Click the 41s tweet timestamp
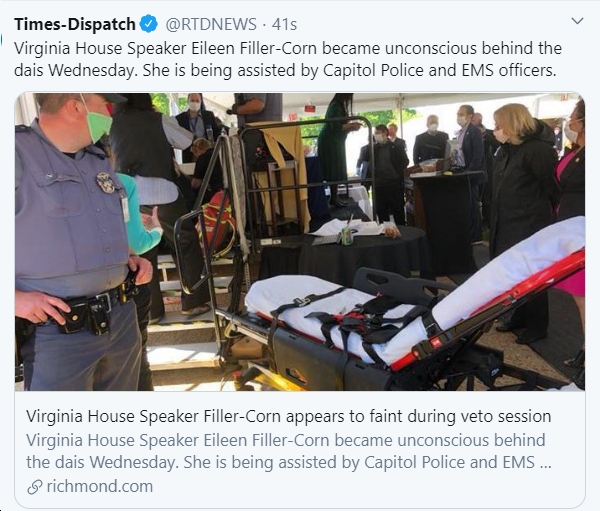The image size is (600, 511). pyautogui.click(x=284, y=24)
